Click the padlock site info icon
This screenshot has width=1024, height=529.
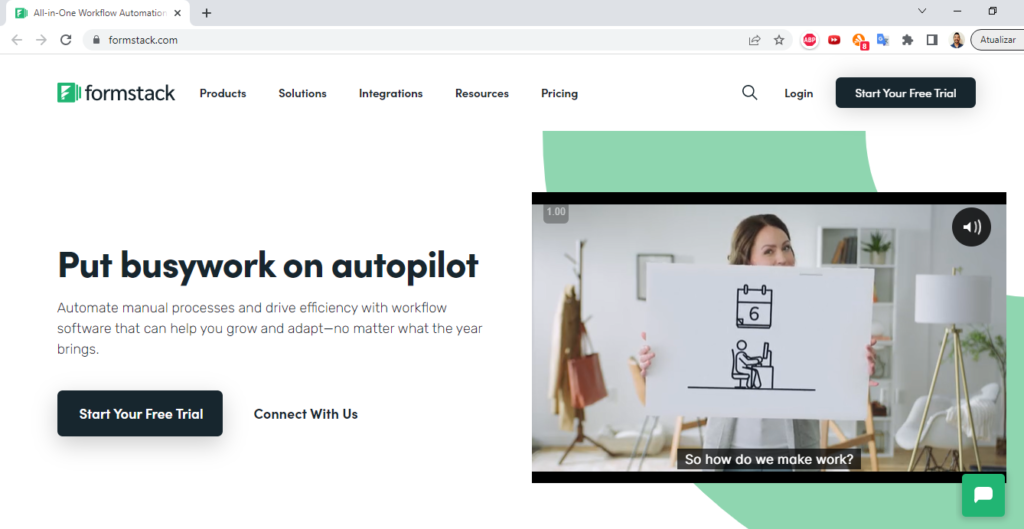point(97,40)
